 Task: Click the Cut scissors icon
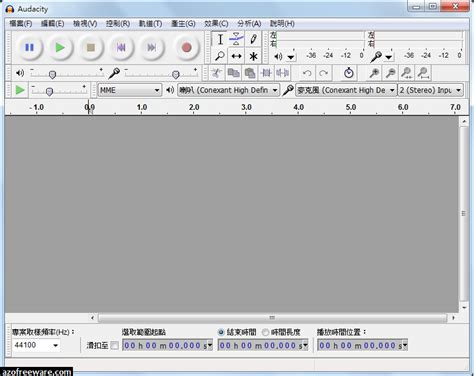point(217,73)
